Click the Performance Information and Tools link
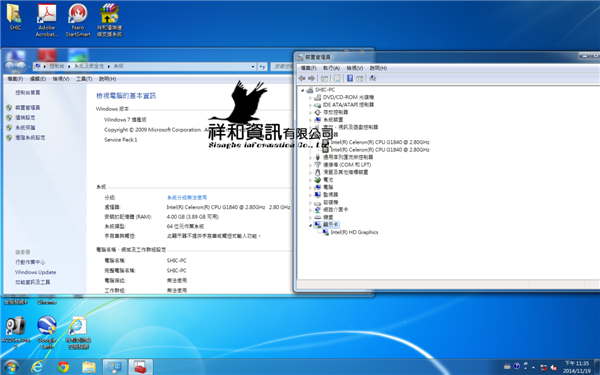 [x=33, y=282]
